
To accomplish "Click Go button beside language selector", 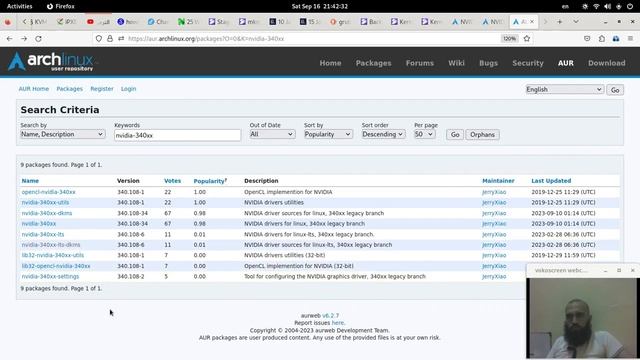I will tap(615, 90).
